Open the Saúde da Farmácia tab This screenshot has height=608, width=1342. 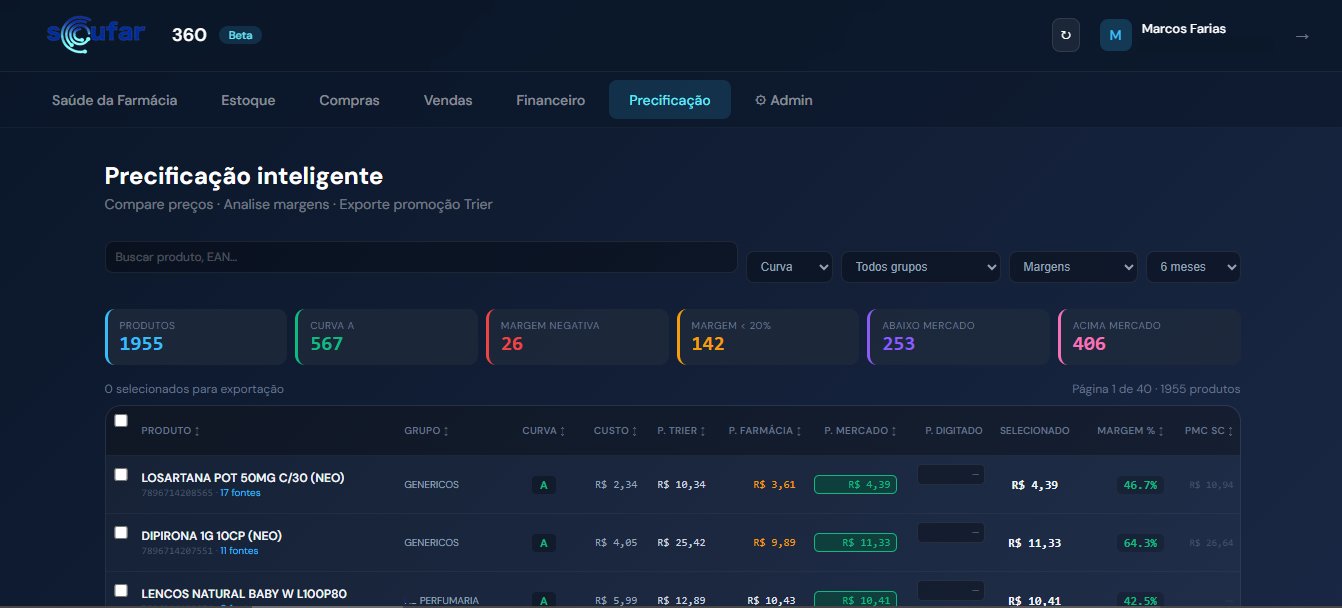(x=115, y=100)
